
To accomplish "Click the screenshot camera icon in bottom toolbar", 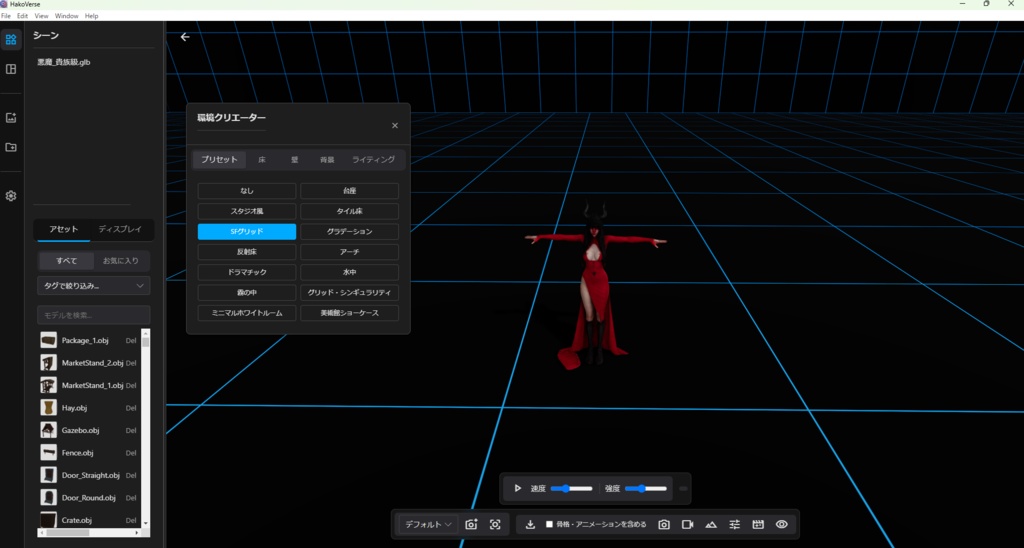I will [x=663, y=524].
